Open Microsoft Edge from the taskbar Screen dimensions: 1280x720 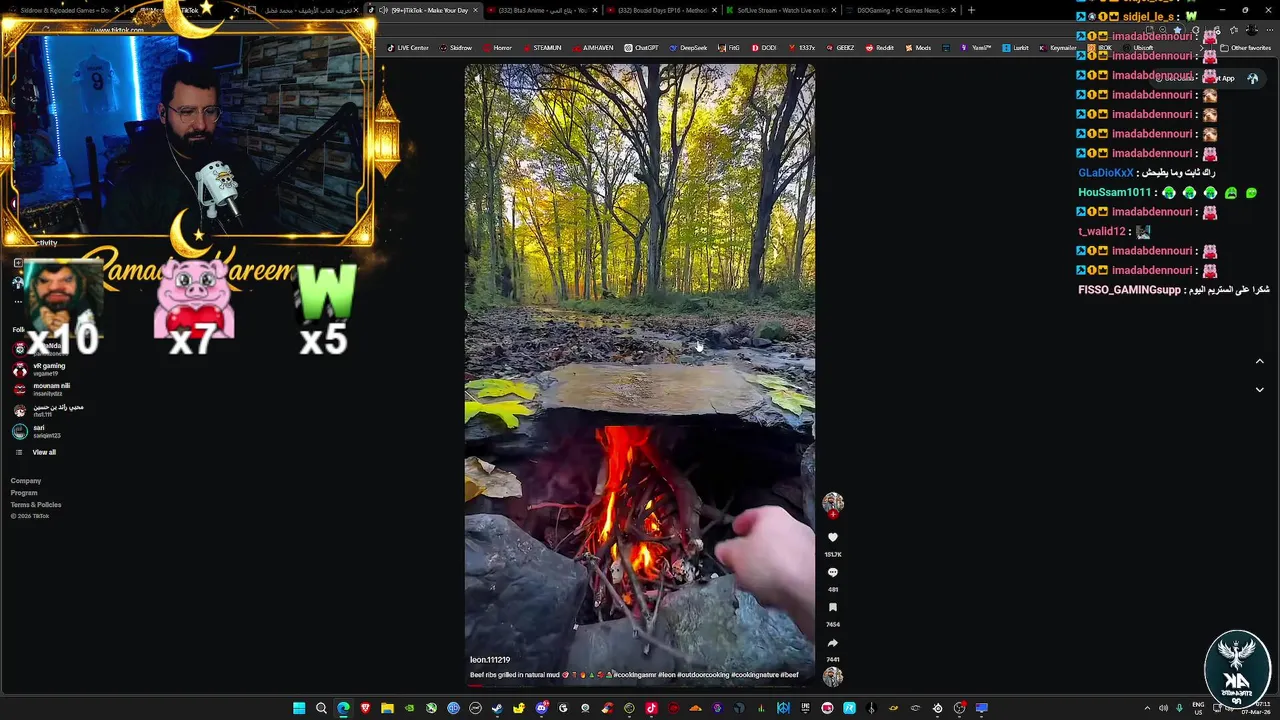pyautogui.click(x=343, y=708)
